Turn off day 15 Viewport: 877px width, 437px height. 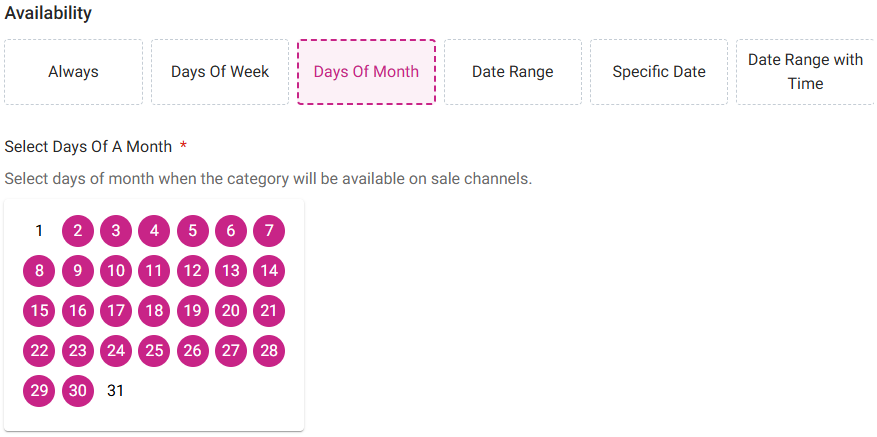coord(39,311)
